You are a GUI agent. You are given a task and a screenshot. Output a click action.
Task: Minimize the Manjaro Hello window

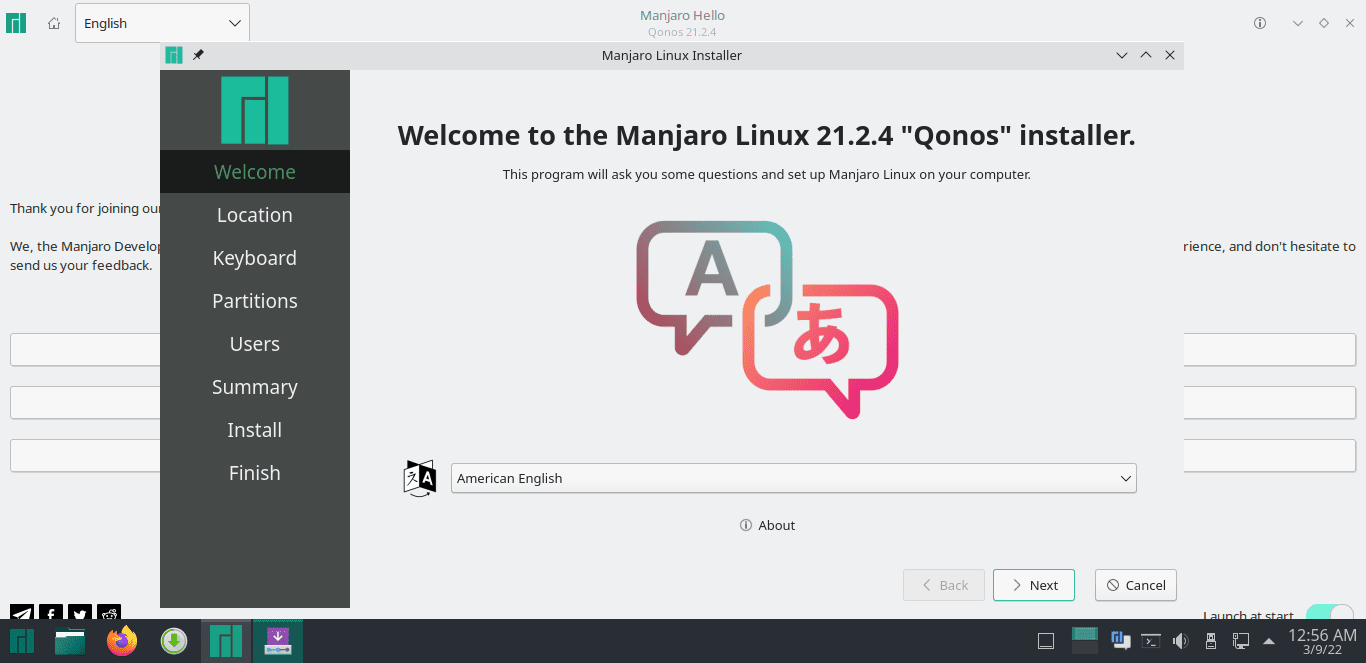pyautogui.click(x=1298, y=23)
